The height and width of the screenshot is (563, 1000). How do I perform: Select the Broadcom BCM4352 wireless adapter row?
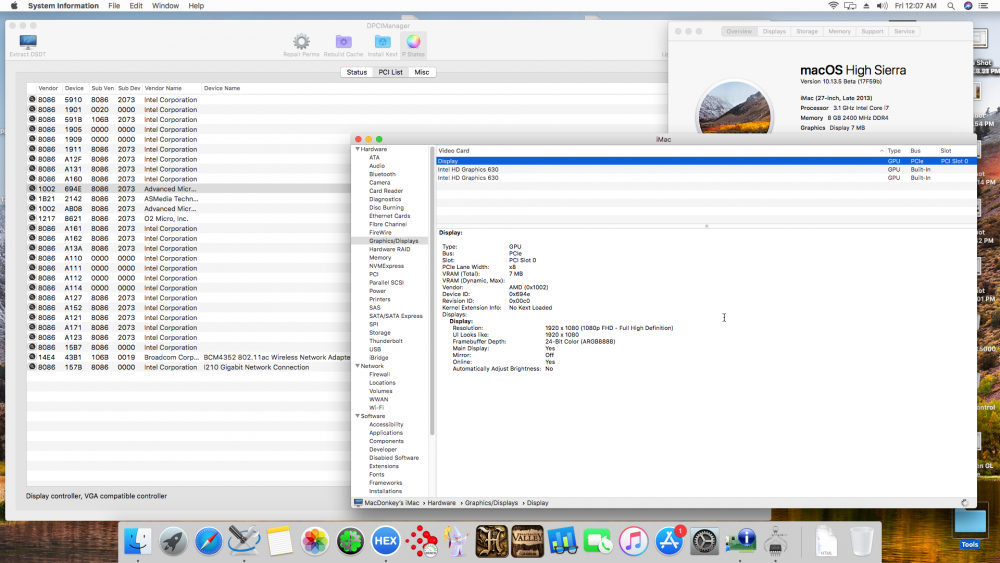[x=189, y=358]
